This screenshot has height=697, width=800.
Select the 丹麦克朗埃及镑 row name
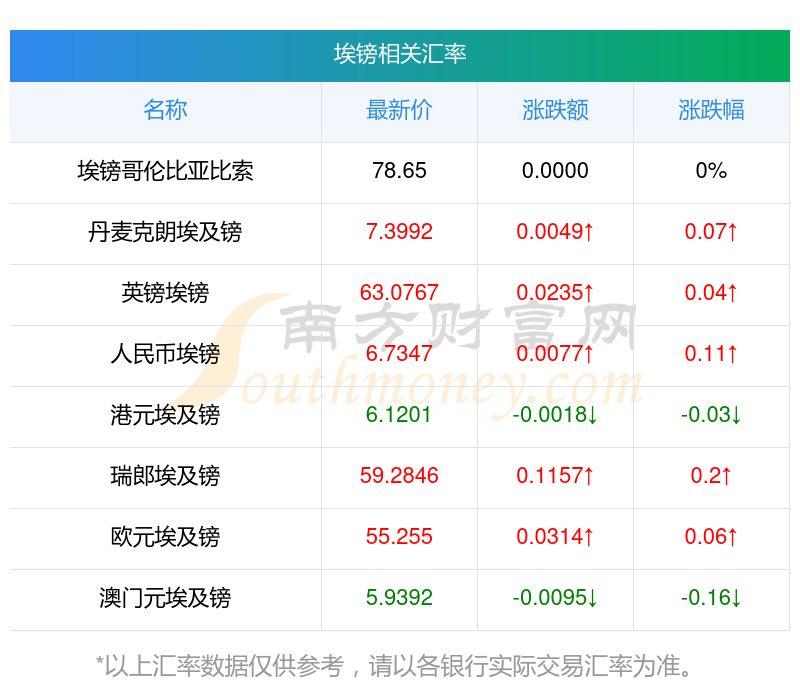pyautogui.click(x=165, y=232)
